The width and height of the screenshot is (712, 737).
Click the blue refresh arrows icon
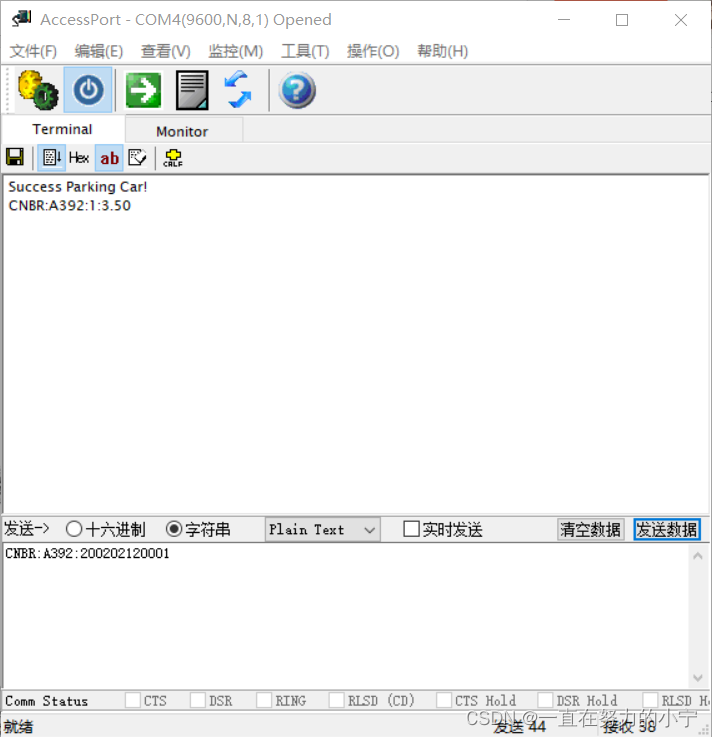coord(238,89)
